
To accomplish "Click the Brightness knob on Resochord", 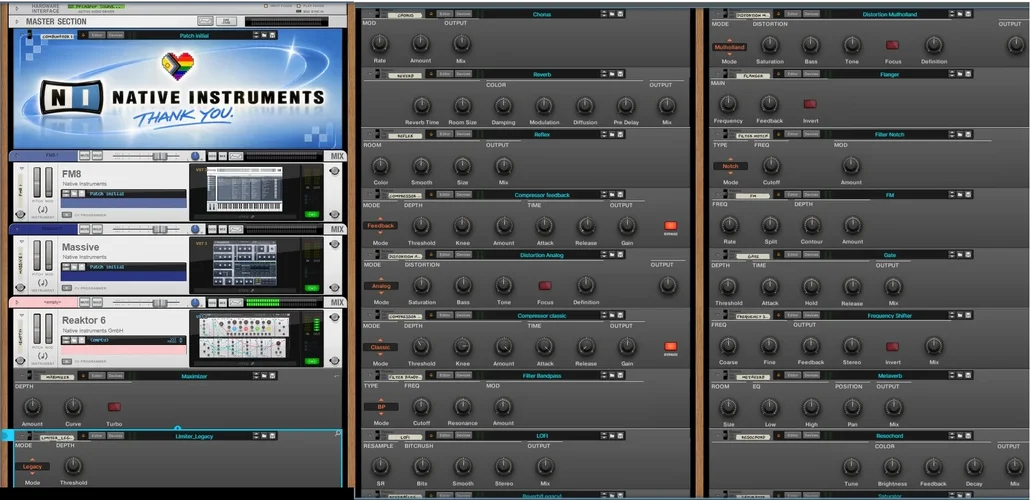I will point(892,466).
